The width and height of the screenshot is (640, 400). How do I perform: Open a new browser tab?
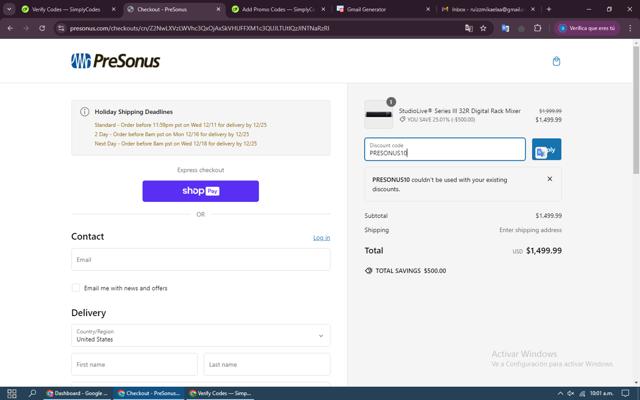(548, 9)
